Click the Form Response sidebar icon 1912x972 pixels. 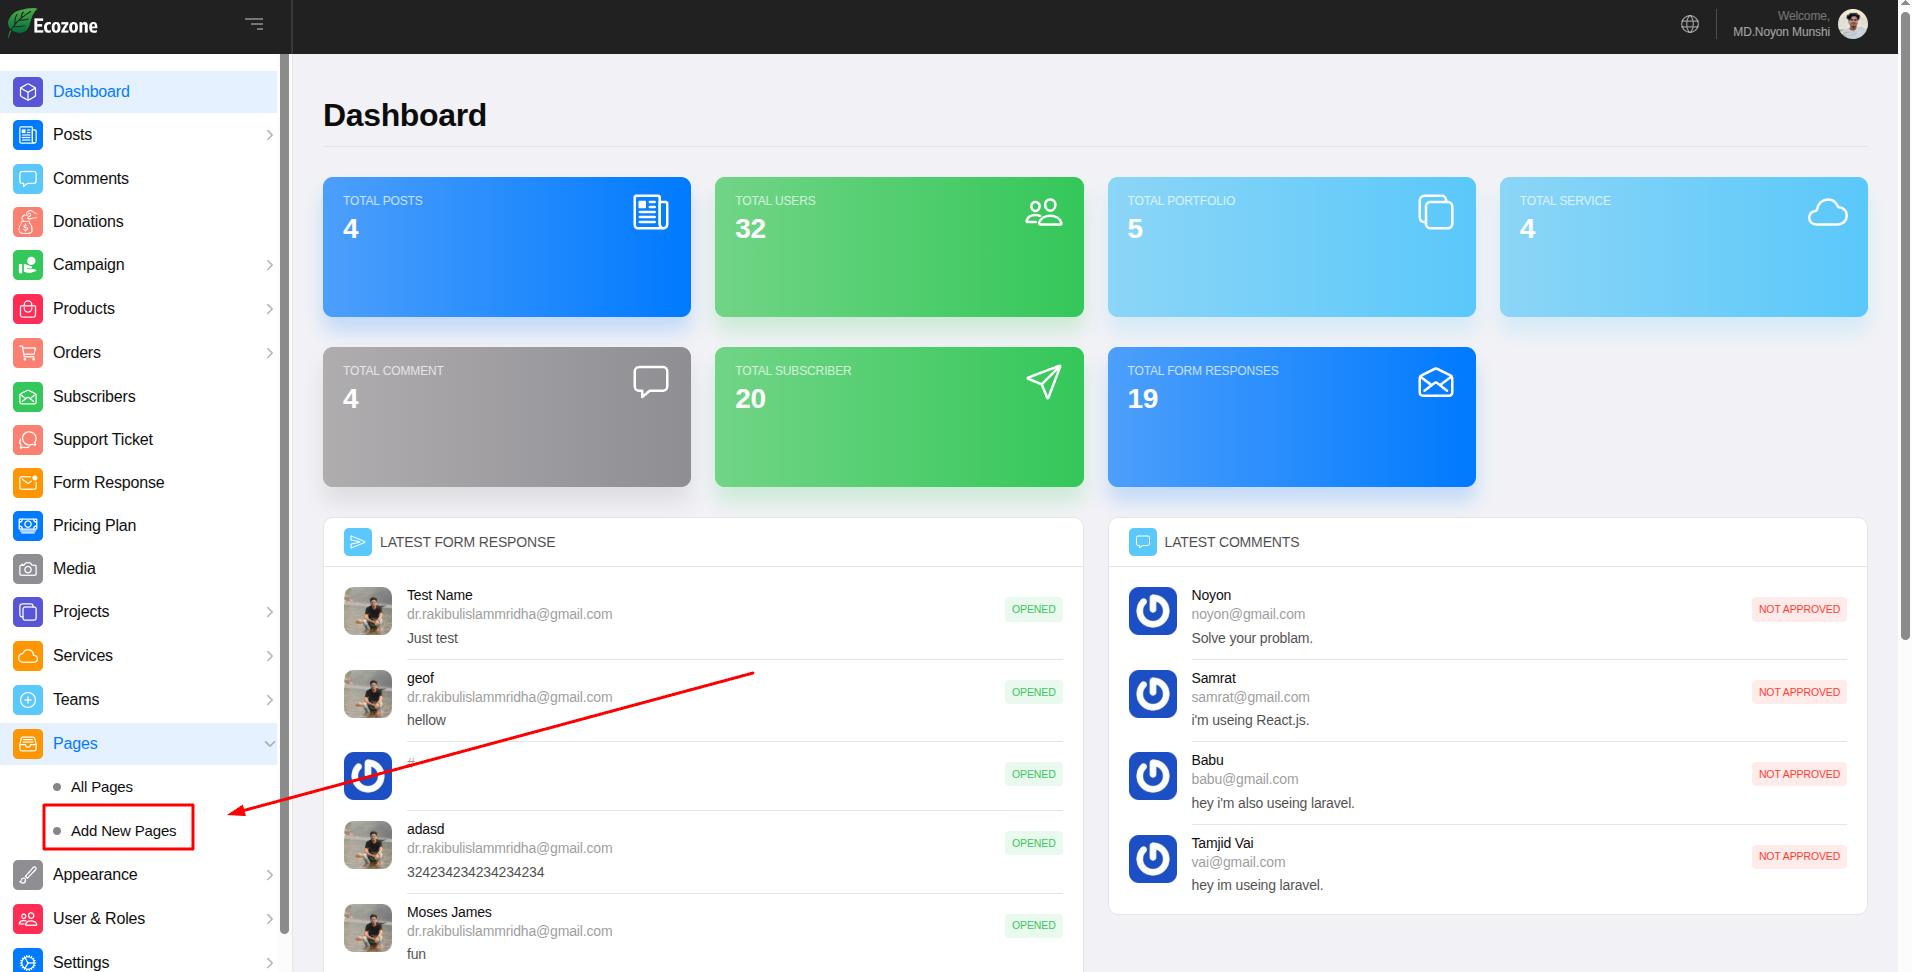(x=28, y=483)
